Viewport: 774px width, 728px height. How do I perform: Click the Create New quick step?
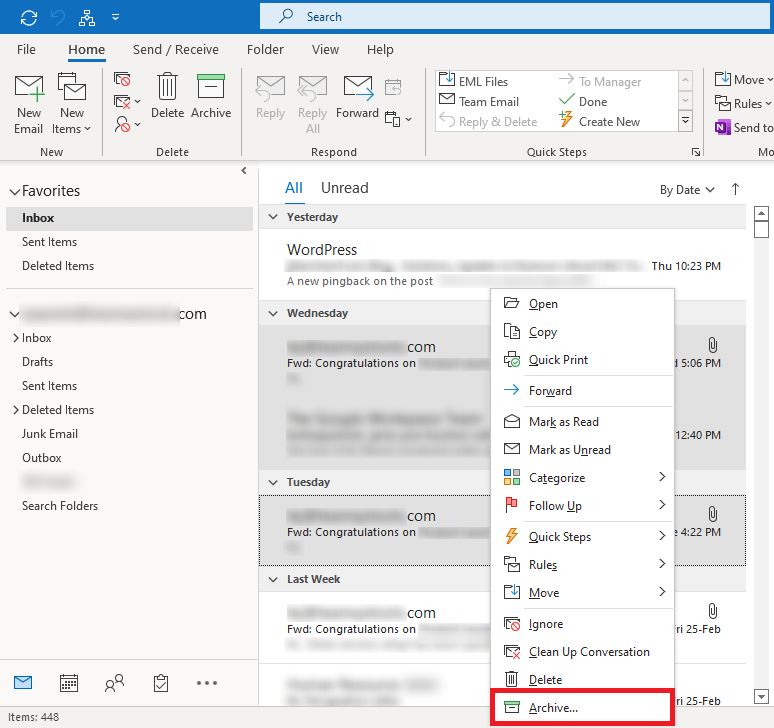pyautogui.click(x=608, y=122)
